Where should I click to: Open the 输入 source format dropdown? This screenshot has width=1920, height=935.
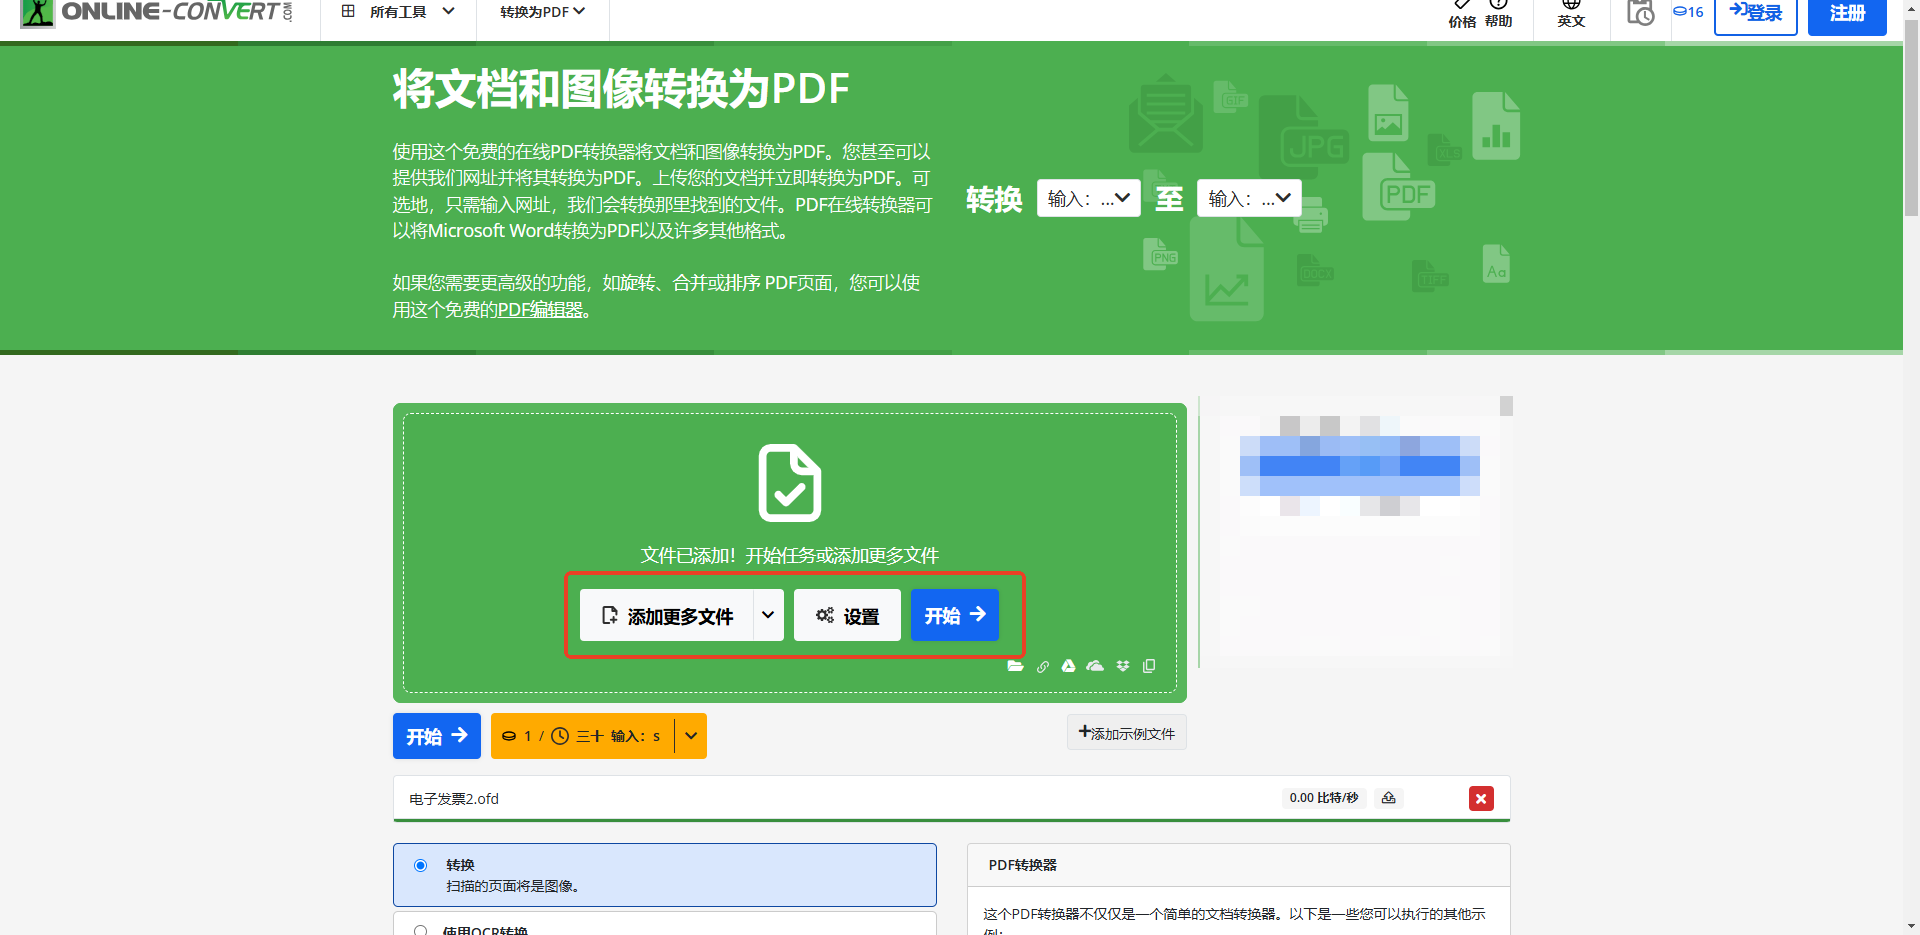coord(1088,198)
